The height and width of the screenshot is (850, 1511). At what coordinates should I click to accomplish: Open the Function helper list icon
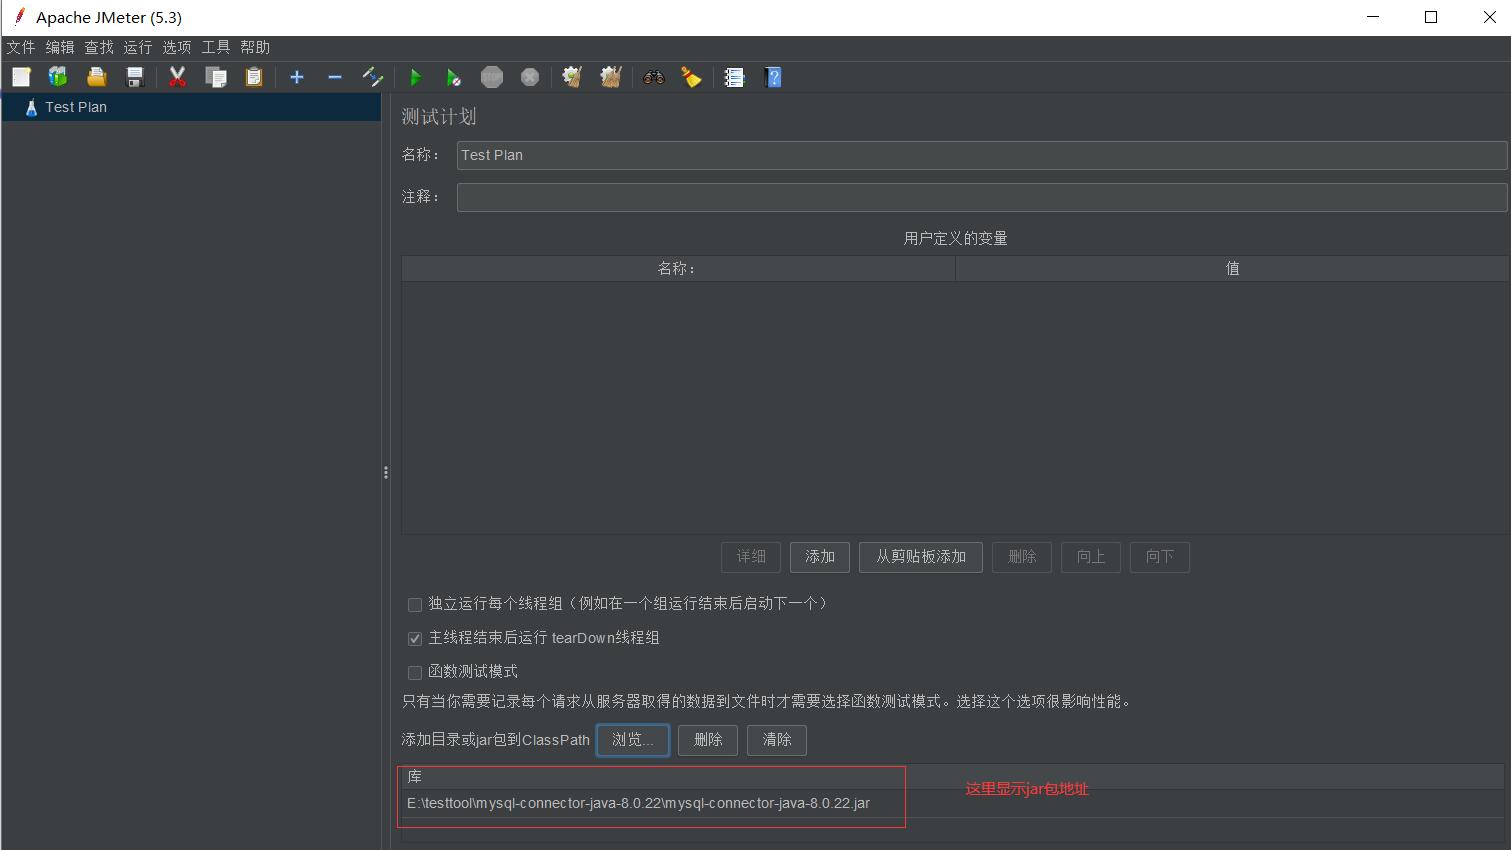coord(735,77)
